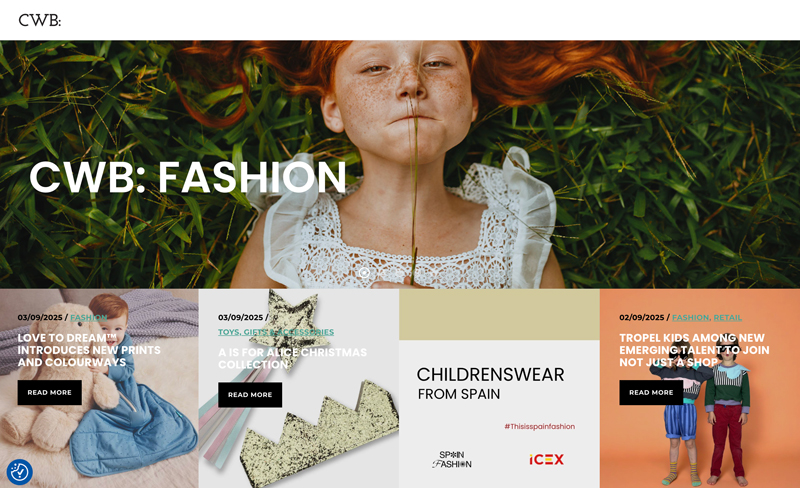Select the highlighted carousel slide dot
Viewport: 800px width, 488px height.
(364, 273)
